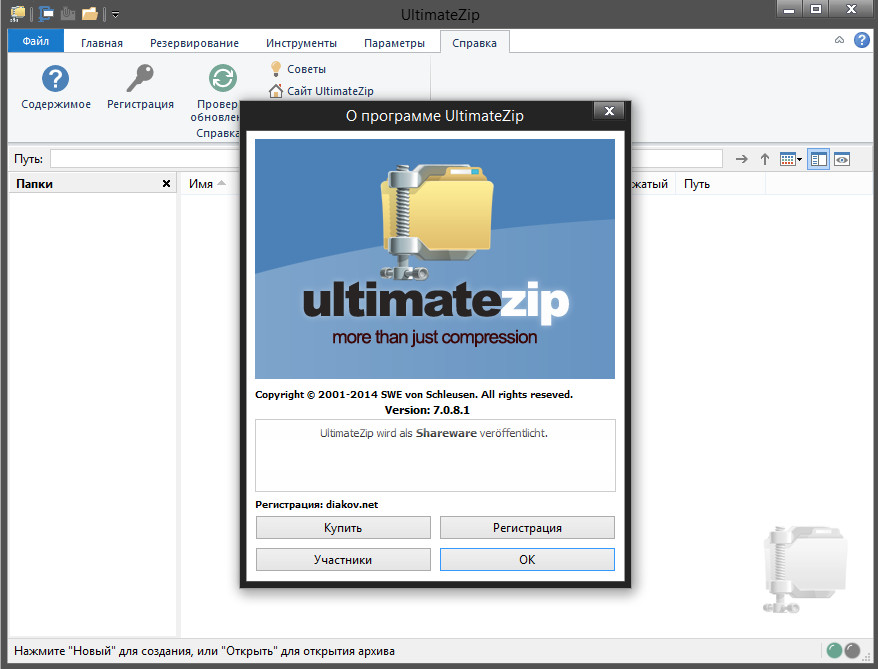Sort by the Имя column header
This screenshot has width=878, height=669.
click(x=201, y=184)
